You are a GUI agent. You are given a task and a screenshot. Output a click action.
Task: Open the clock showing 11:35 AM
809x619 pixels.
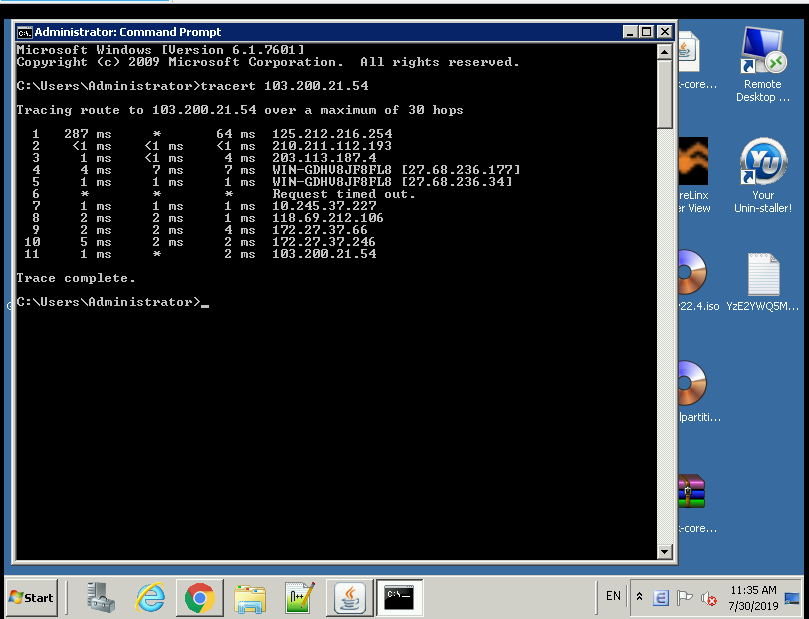[753, 597]
